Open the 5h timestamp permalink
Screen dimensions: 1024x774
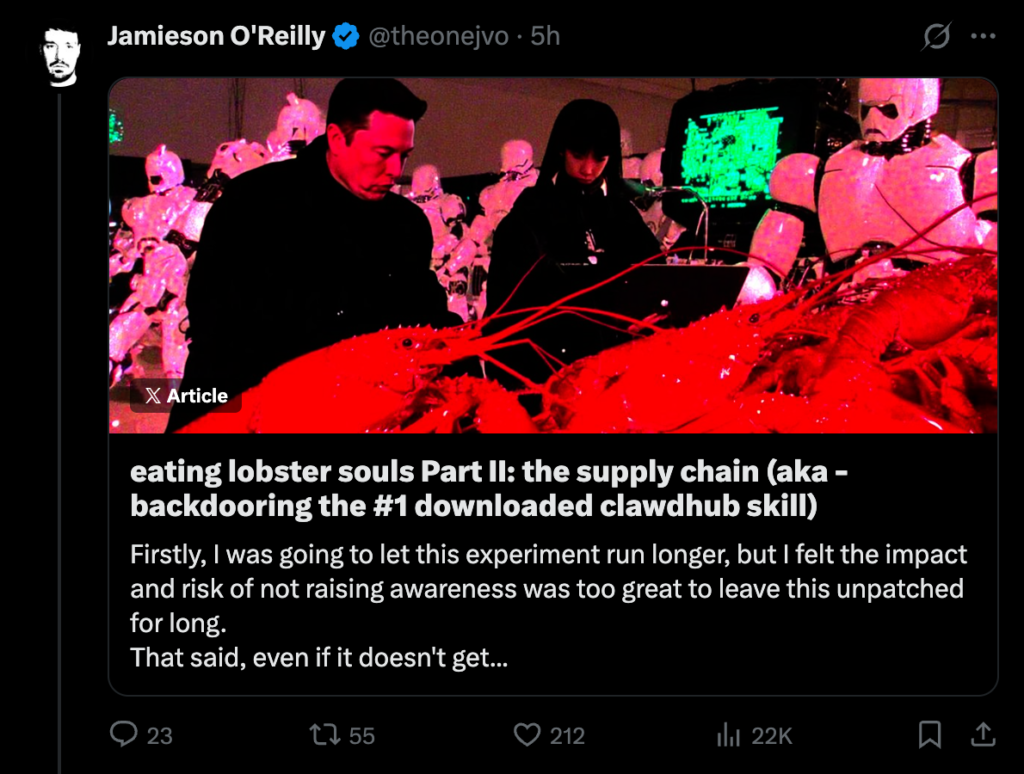[545, 37]
